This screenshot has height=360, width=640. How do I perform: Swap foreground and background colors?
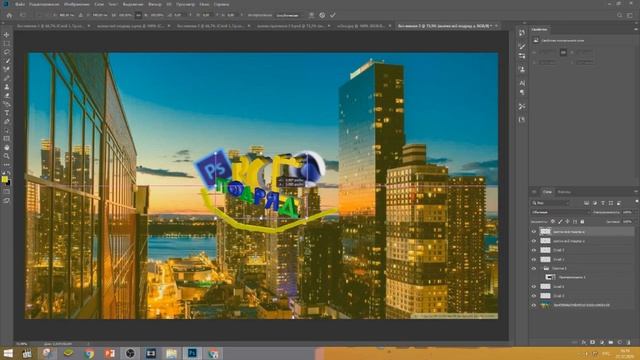pyautogui.click(x=9, y=173)
